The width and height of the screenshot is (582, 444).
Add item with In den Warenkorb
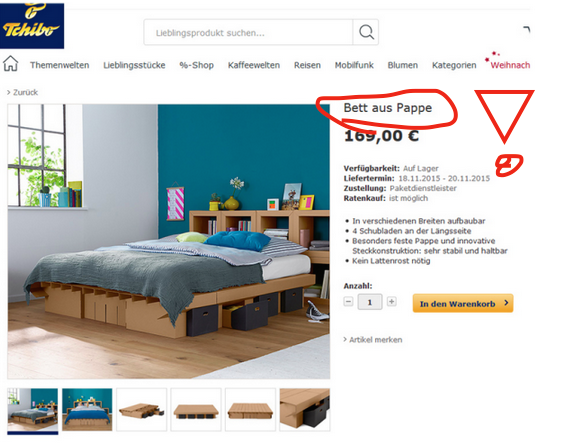point(463,303)
